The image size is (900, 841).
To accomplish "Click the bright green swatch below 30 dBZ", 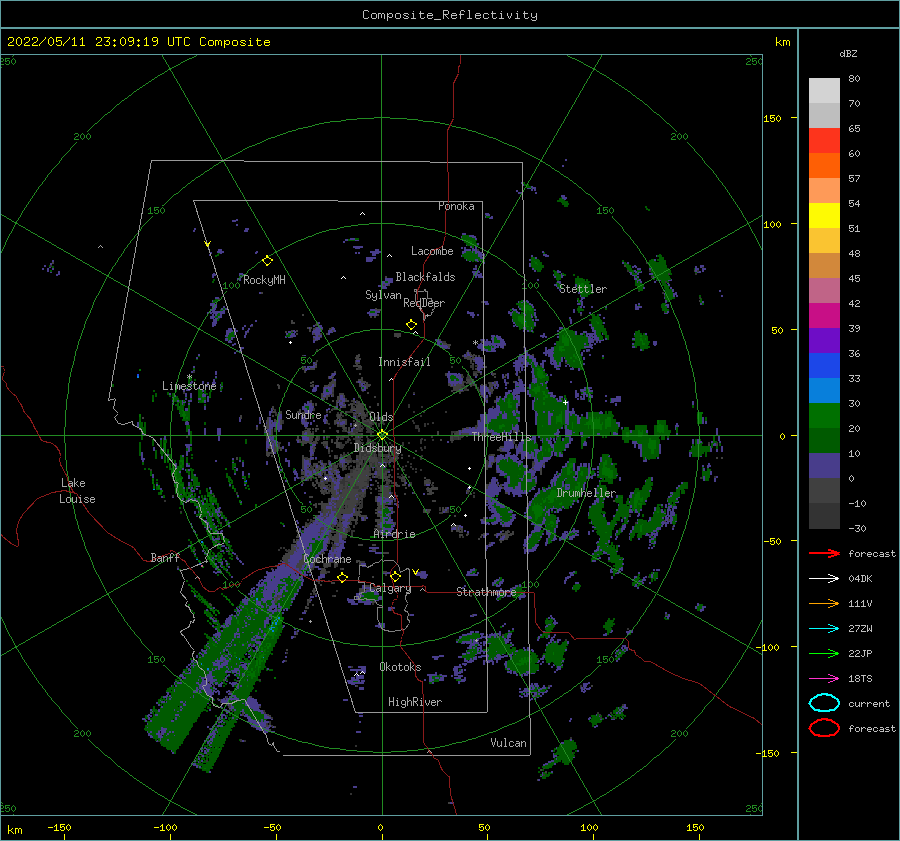I will click(824, 415).
